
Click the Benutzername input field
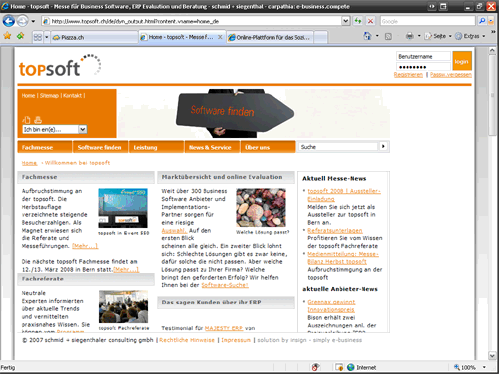pyautogui.click(x=423, y=56)
